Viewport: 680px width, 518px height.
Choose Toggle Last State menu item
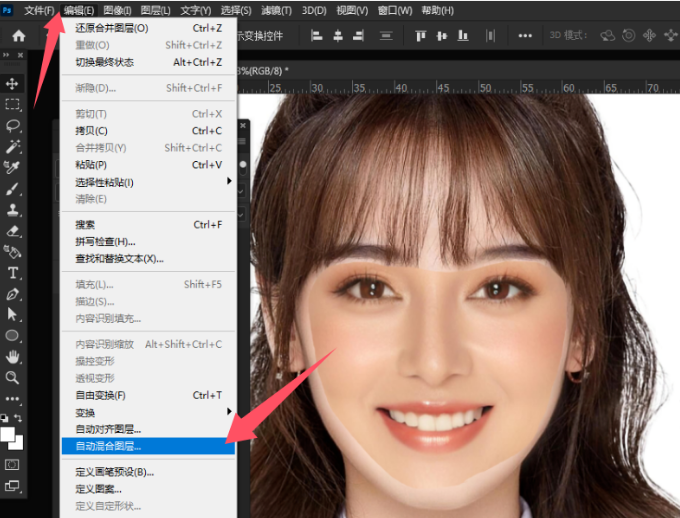148,62
